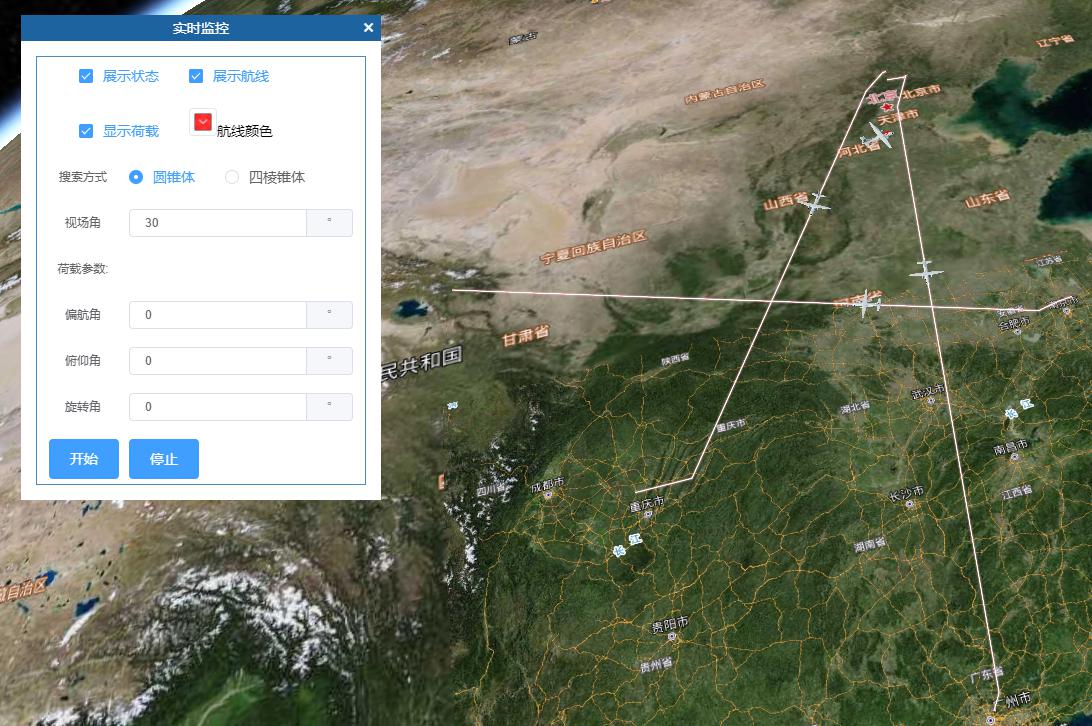Open the red 航线颜色 color picker

(203, 123)
